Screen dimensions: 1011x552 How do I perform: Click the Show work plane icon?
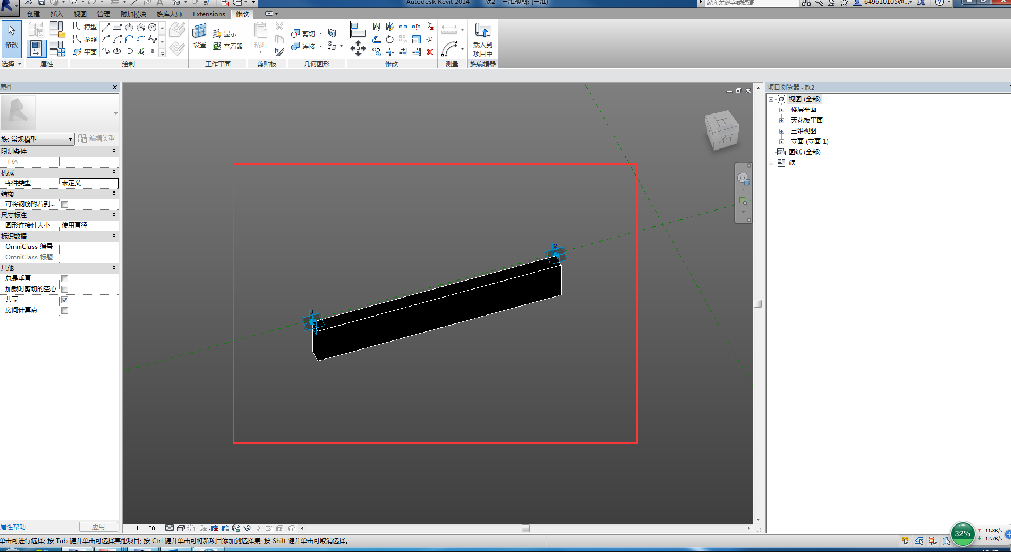tap(227, 33)
